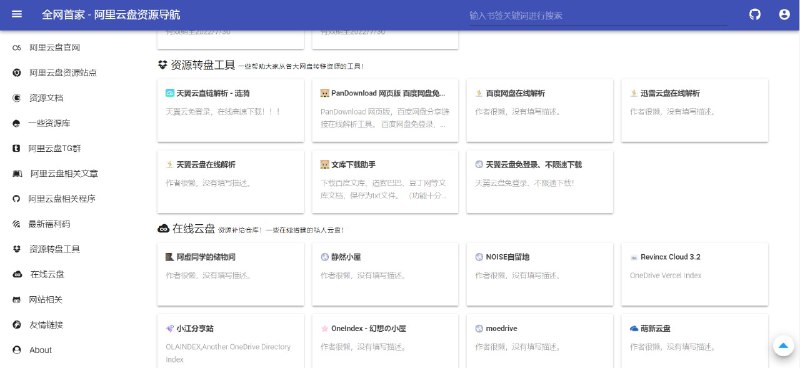Click the 全网首家 - 阿里云盘资源导航 site title
The height and width of the screenshot is (368, 800).
tap(111, 15)
